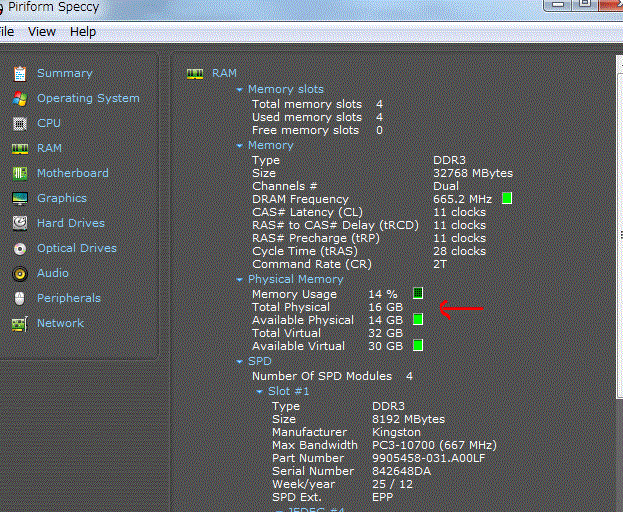
Task: Collapse the Memory section
Action: 239,146
